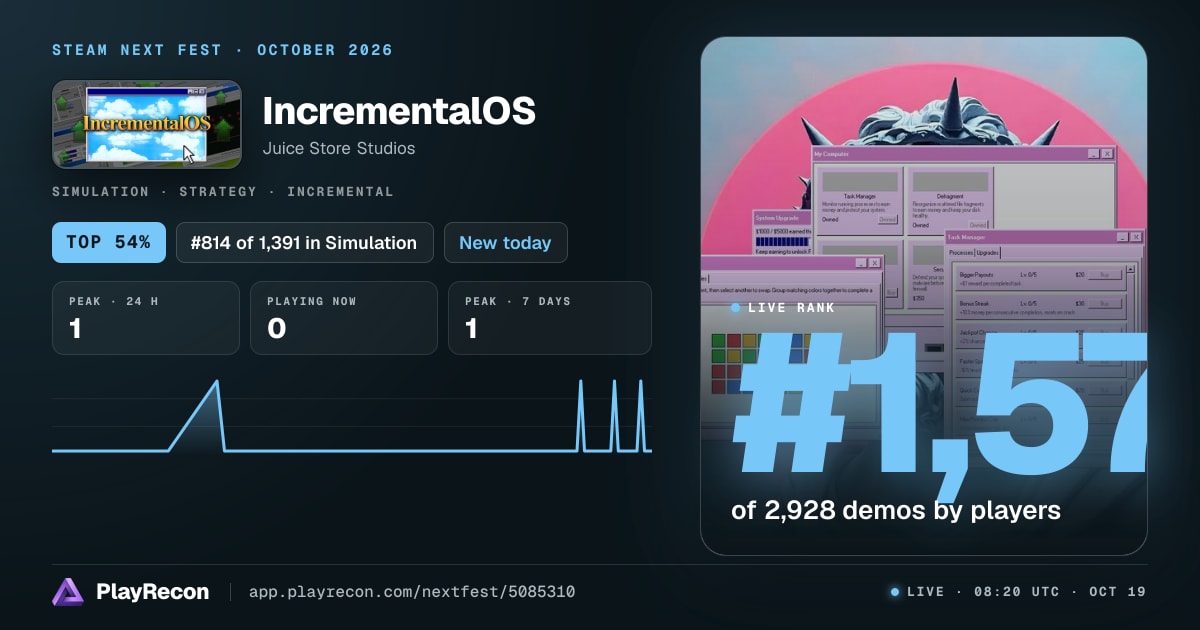This screenshot has height=630, width=1200.
Task: Click the Steam Next Fest October 2026 header
Action: point(222,50)
